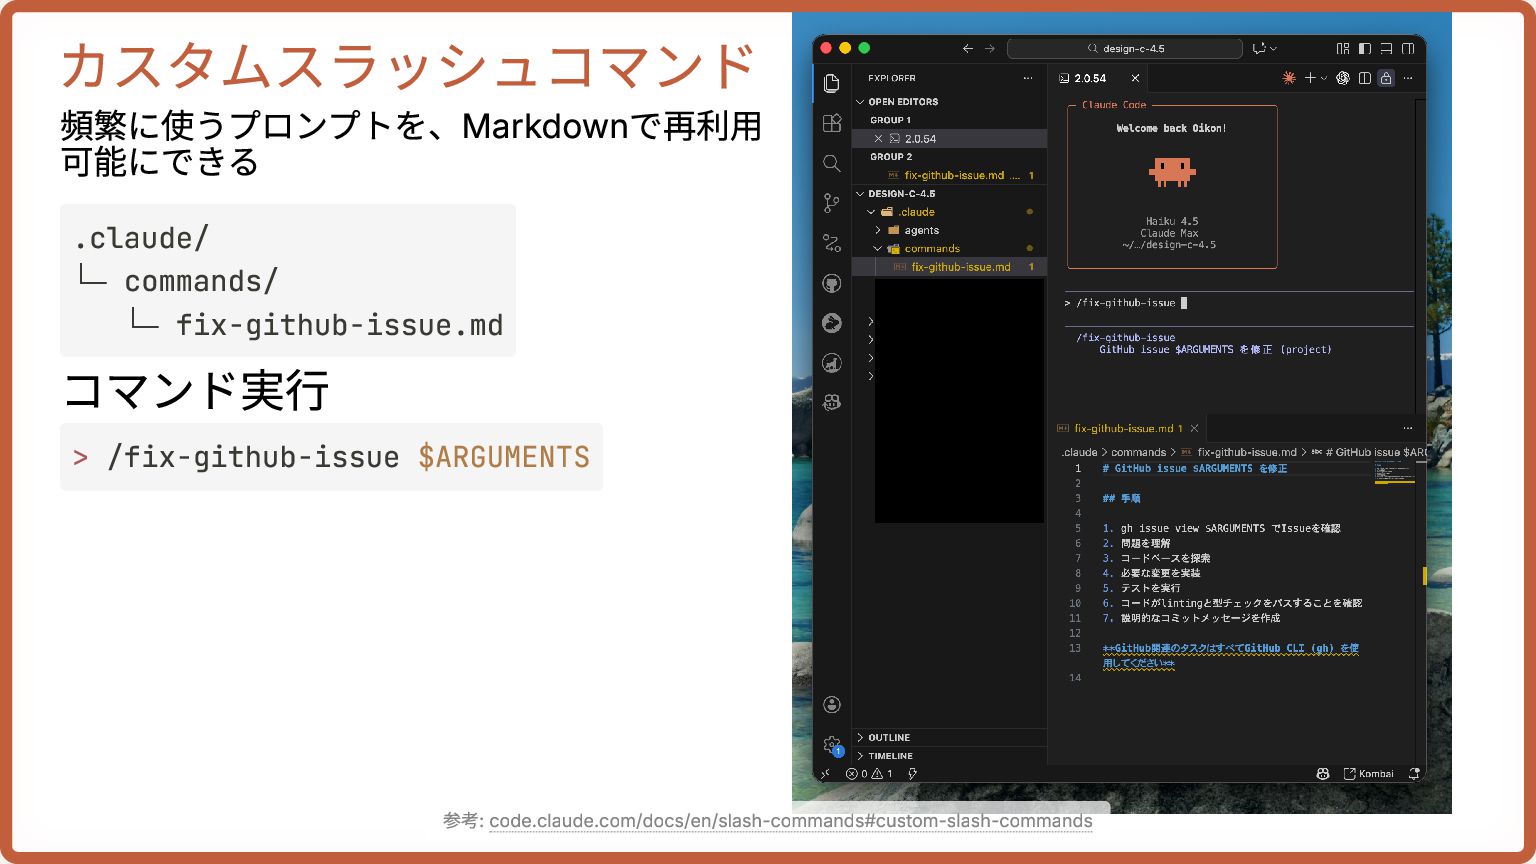Image resolution: width=1536 pixels, height=864 pixels.
Task: Open the Manage gear icon
Action: click(x=831, y=745)
